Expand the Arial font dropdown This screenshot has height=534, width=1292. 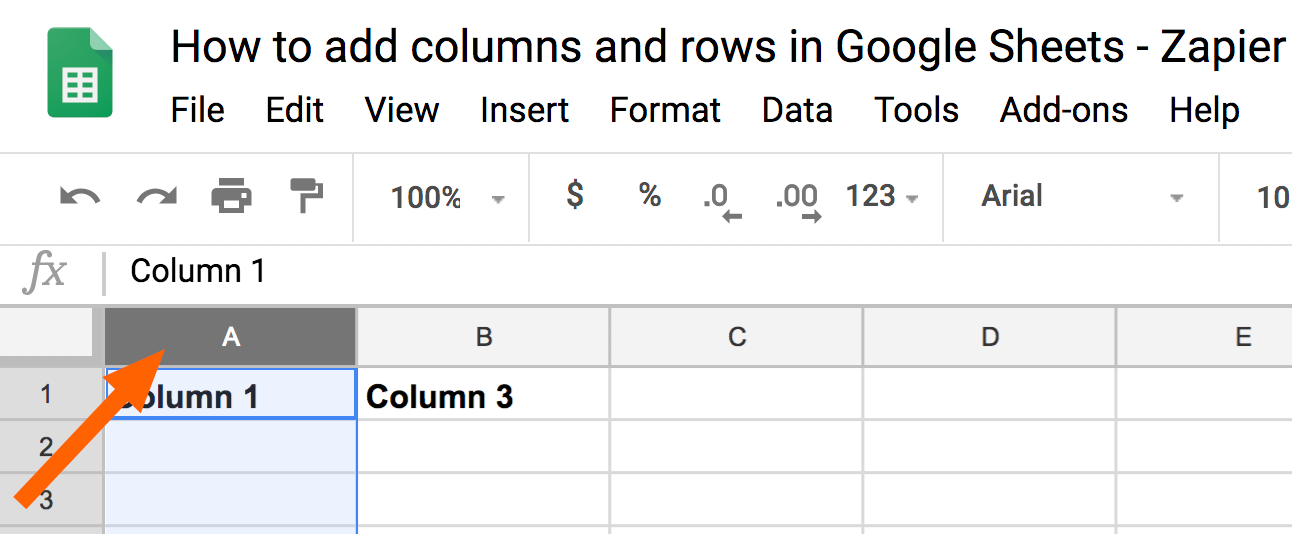1082,197
